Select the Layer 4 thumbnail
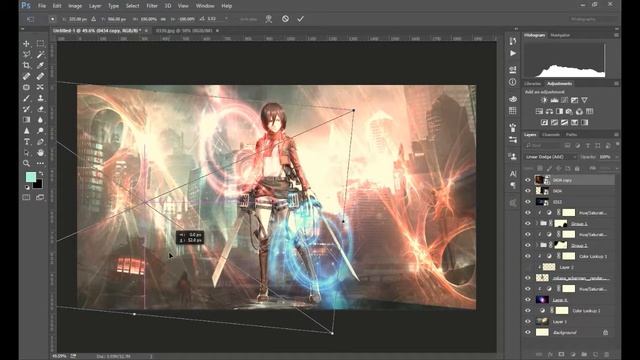Image resolution: width=640 pixels, height=360 pixels. tap(542, 300)
